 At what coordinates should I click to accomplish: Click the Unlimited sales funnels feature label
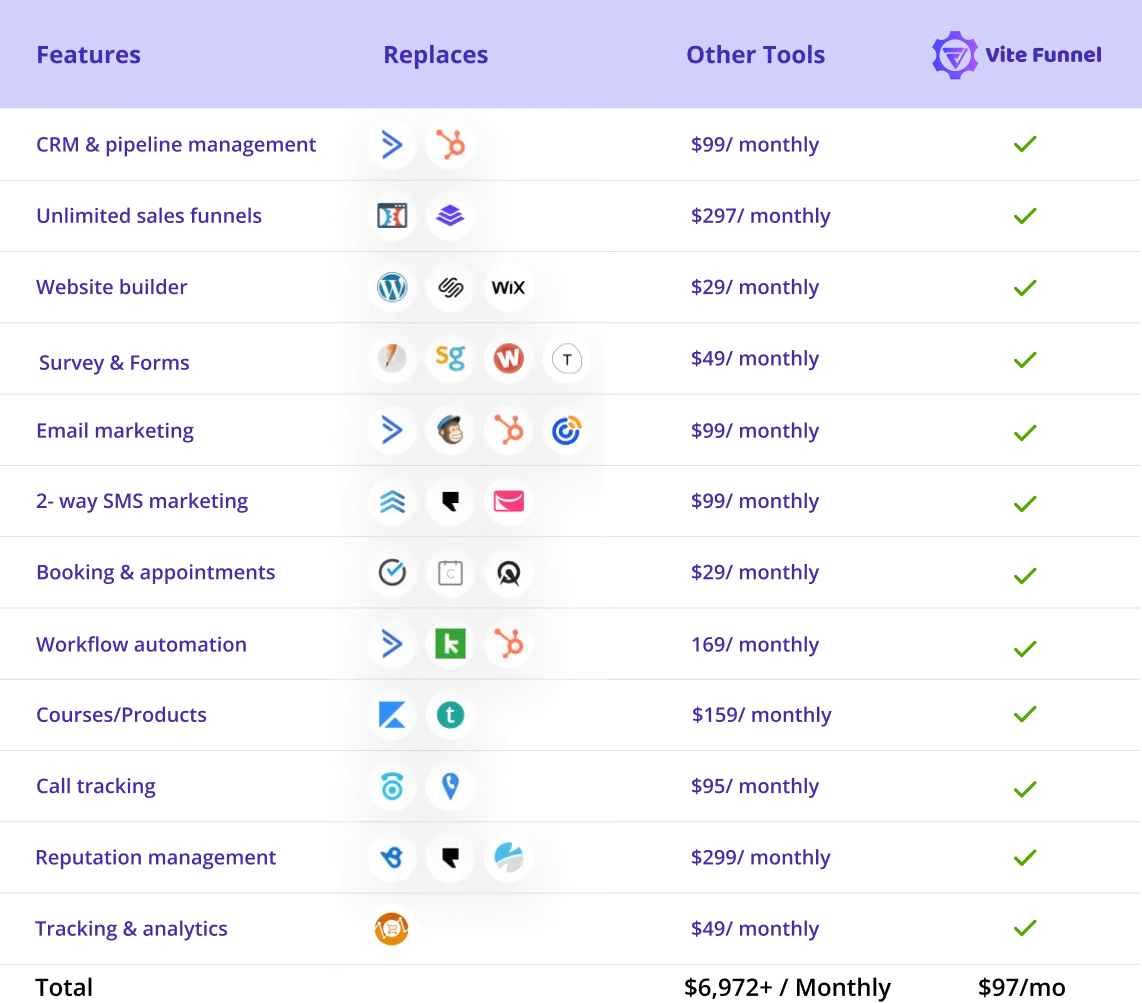[x=149, y=216]
